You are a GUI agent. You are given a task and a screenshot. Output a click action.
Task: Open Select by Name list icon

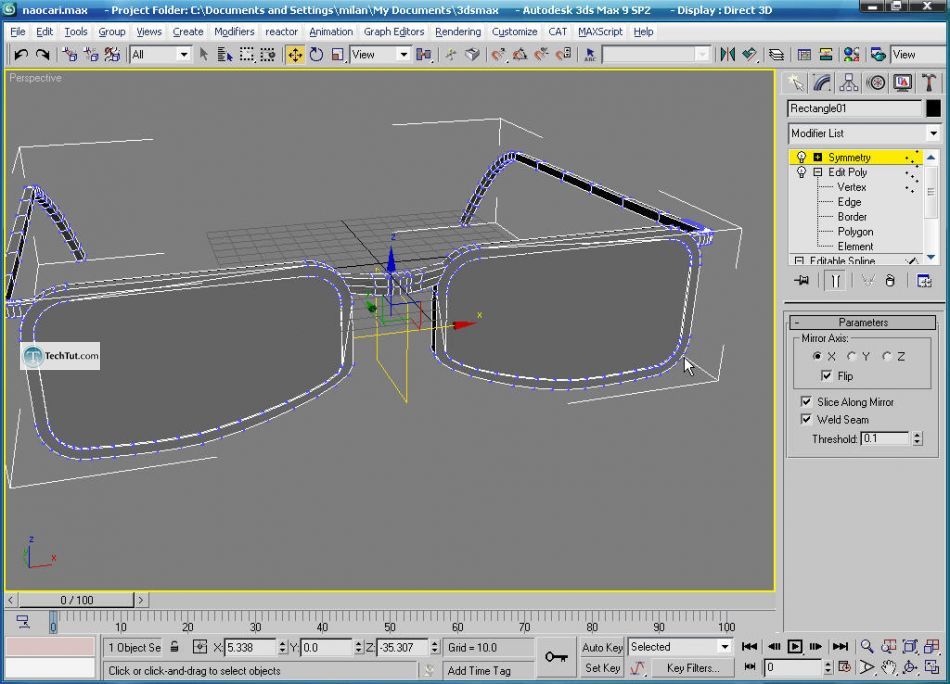click(225, 55)
